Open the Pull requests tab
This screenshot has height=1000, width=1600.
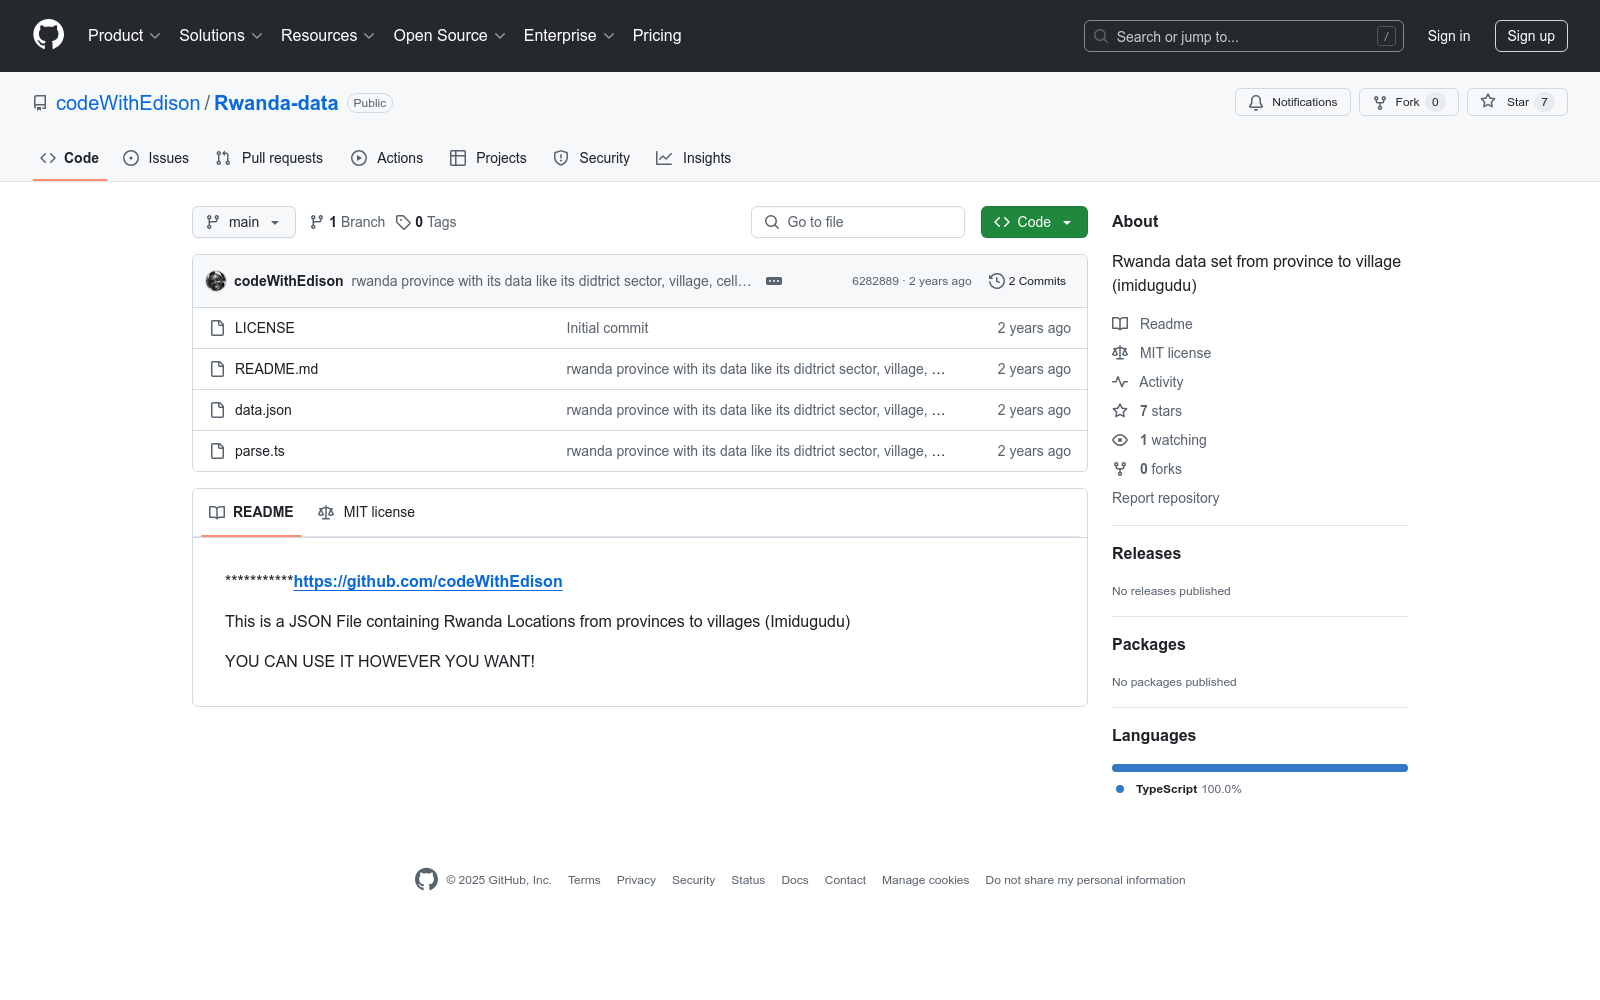coord(269,158)
